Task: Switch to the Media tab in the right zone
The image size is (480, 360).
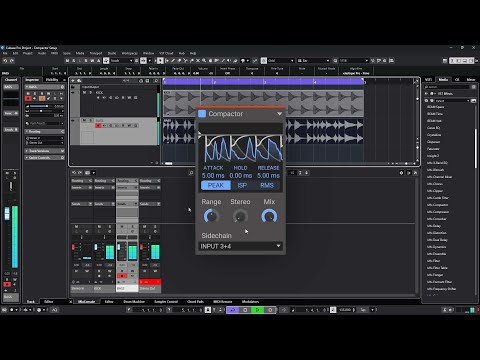Action: point(443,79)
